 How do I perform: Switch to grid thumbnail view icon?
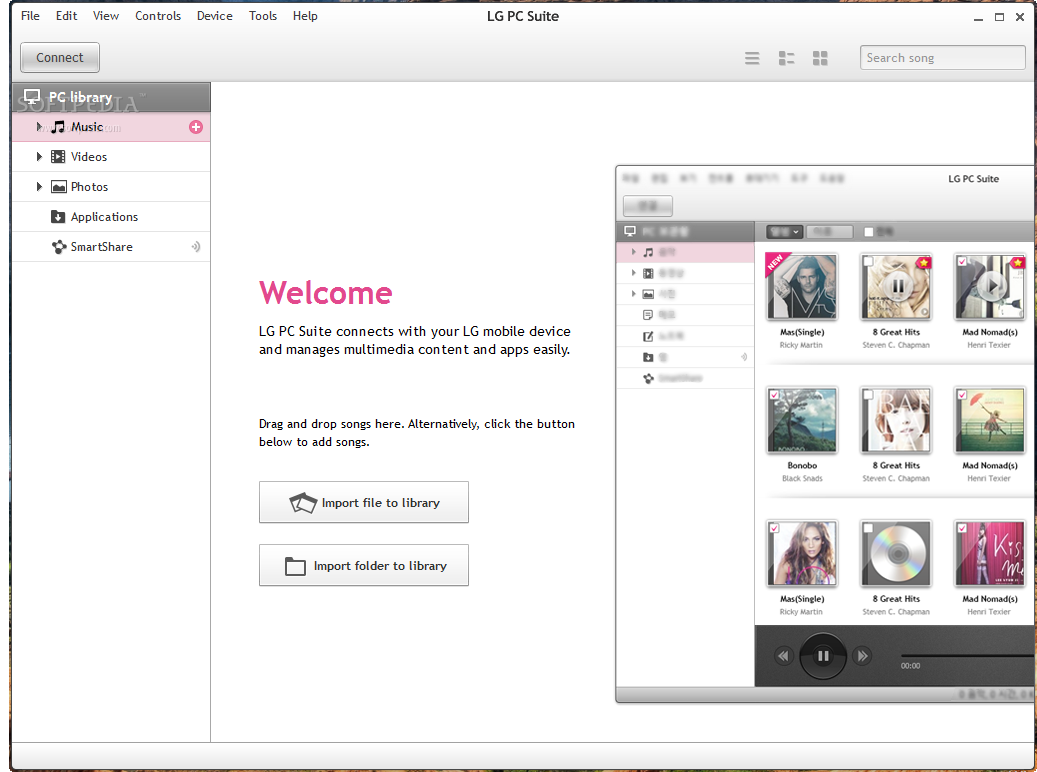point(820,58)
